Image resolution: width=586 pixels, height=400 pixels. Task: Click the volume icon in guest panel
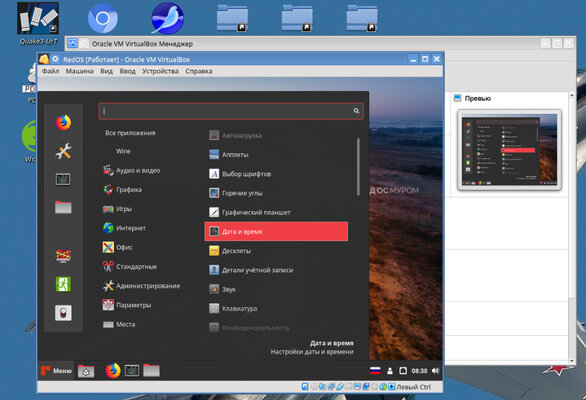tap(435, 370)
